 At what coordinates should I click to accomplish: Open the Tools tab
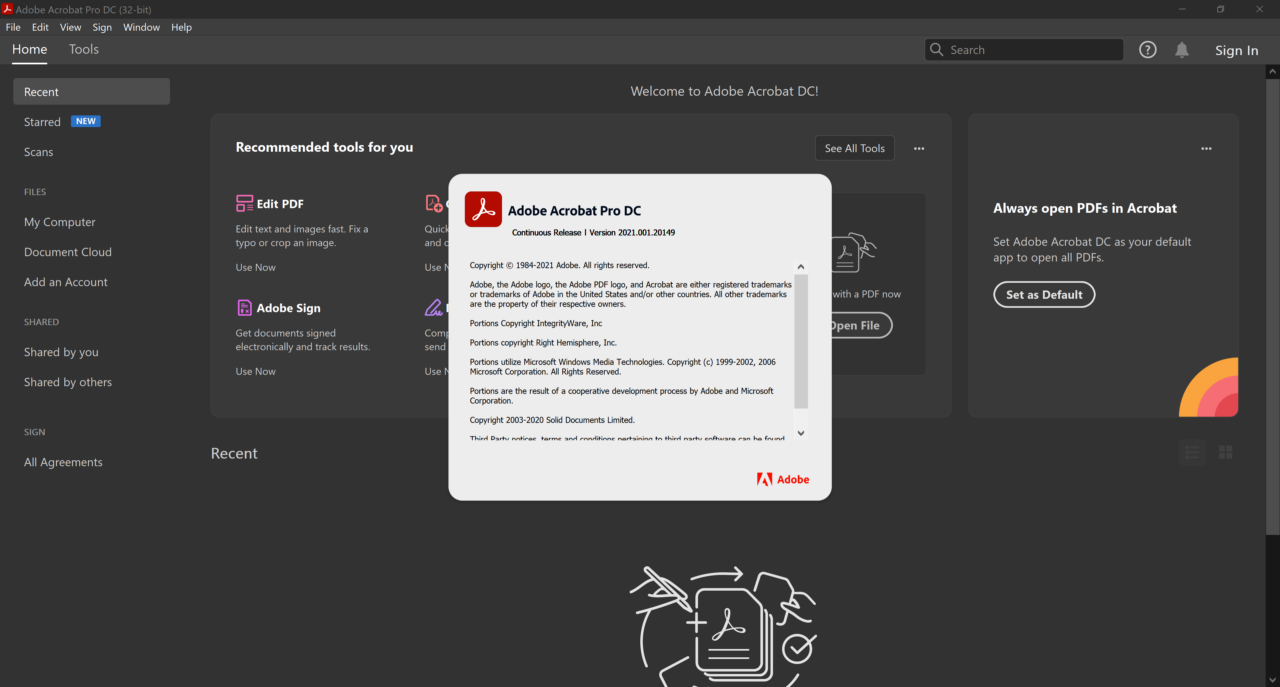[x=84, y=49]
